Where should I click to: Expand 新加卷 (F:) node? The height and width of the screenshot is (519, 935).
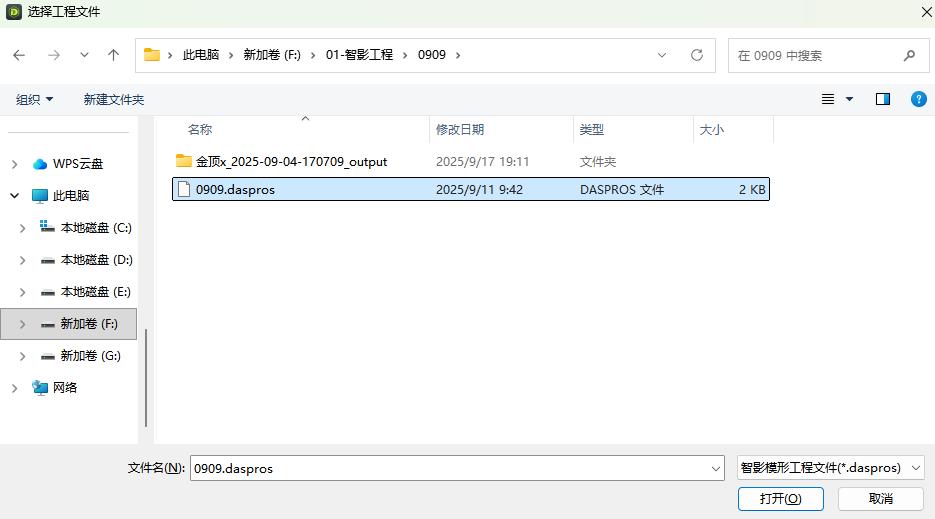[x=22, y=324]
